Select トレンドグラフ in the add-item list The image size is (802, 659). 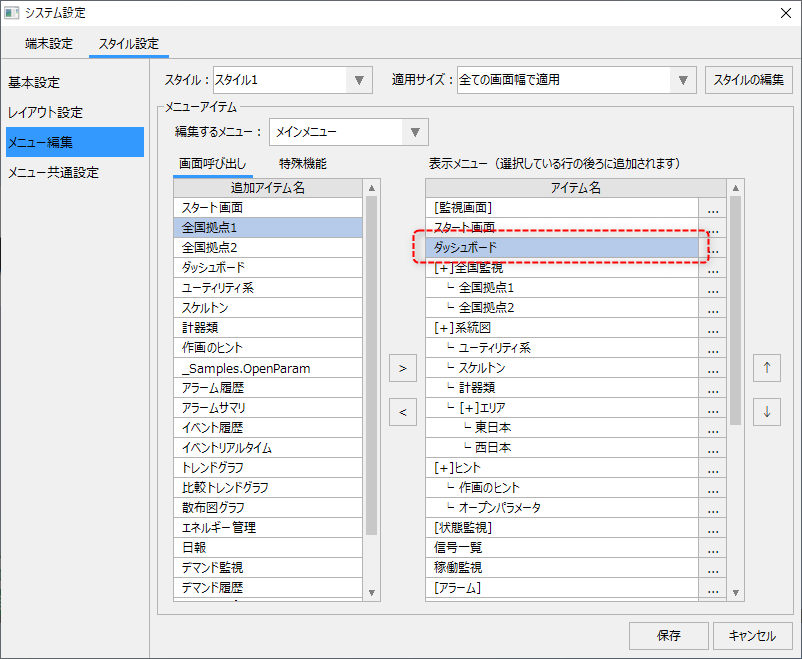(267, 468)
